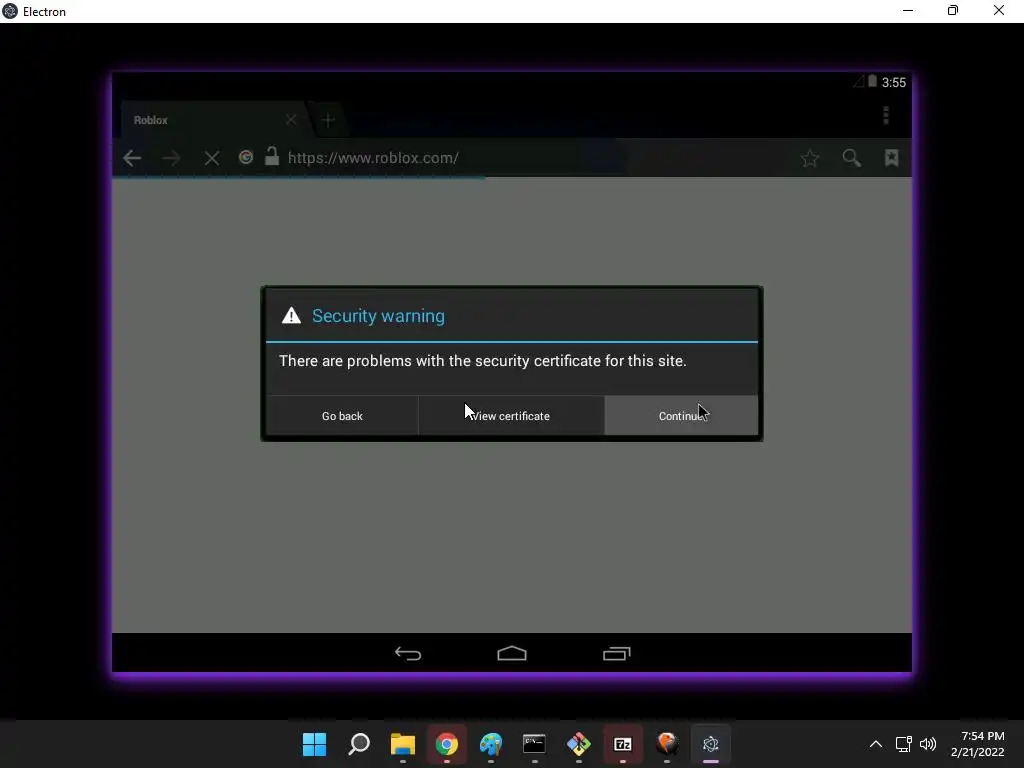Continue past the security warning
The height and width of the screenshot is (768, 1024).
[681, 415]
